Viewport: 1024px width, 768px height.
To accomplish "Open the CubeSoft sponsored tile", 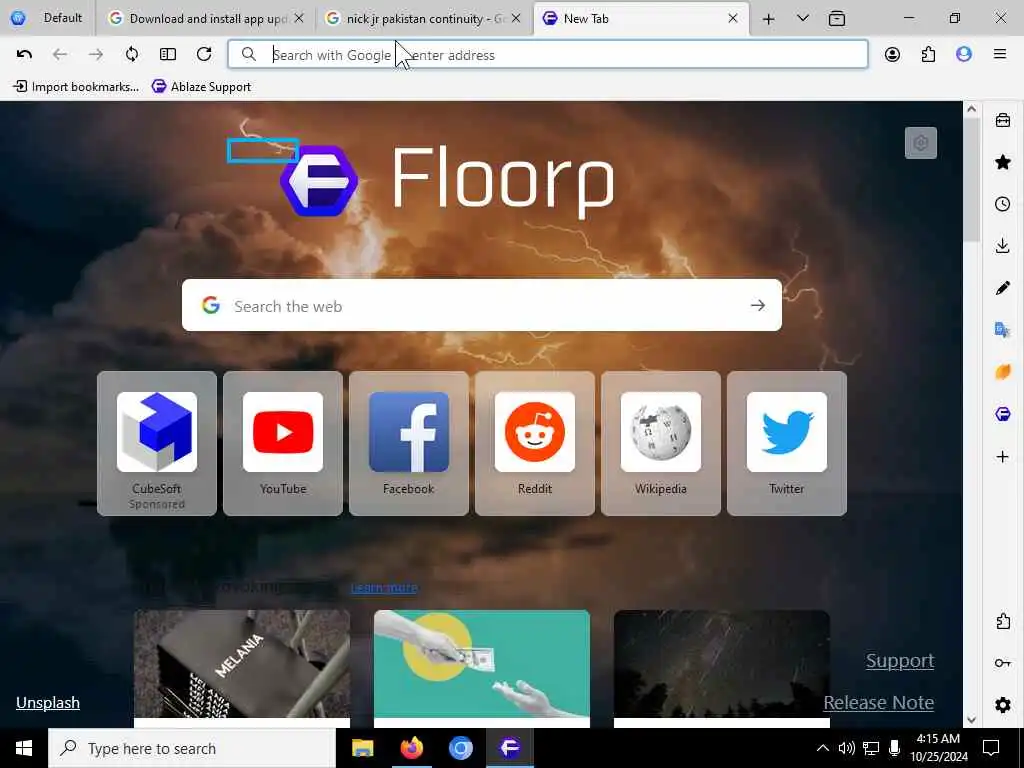I will pos(157,443).
